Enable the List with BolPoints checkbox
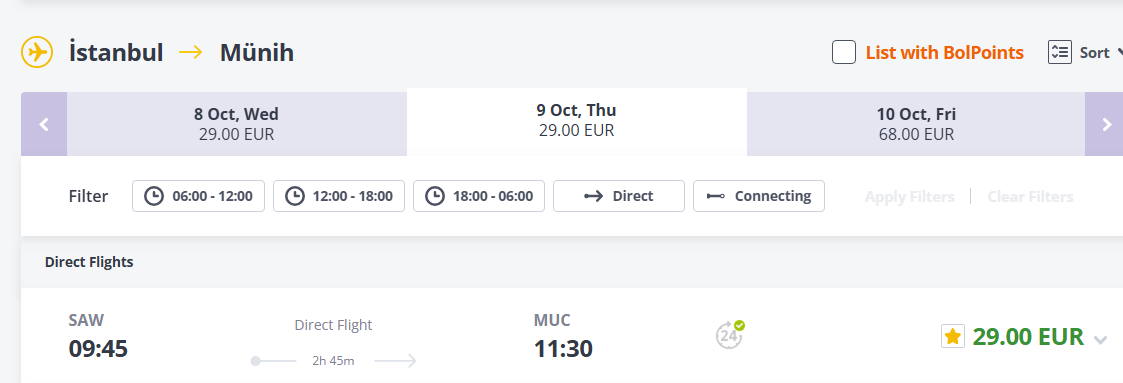The width and height of the screenshot is (1123, 383). pos(844,52)
